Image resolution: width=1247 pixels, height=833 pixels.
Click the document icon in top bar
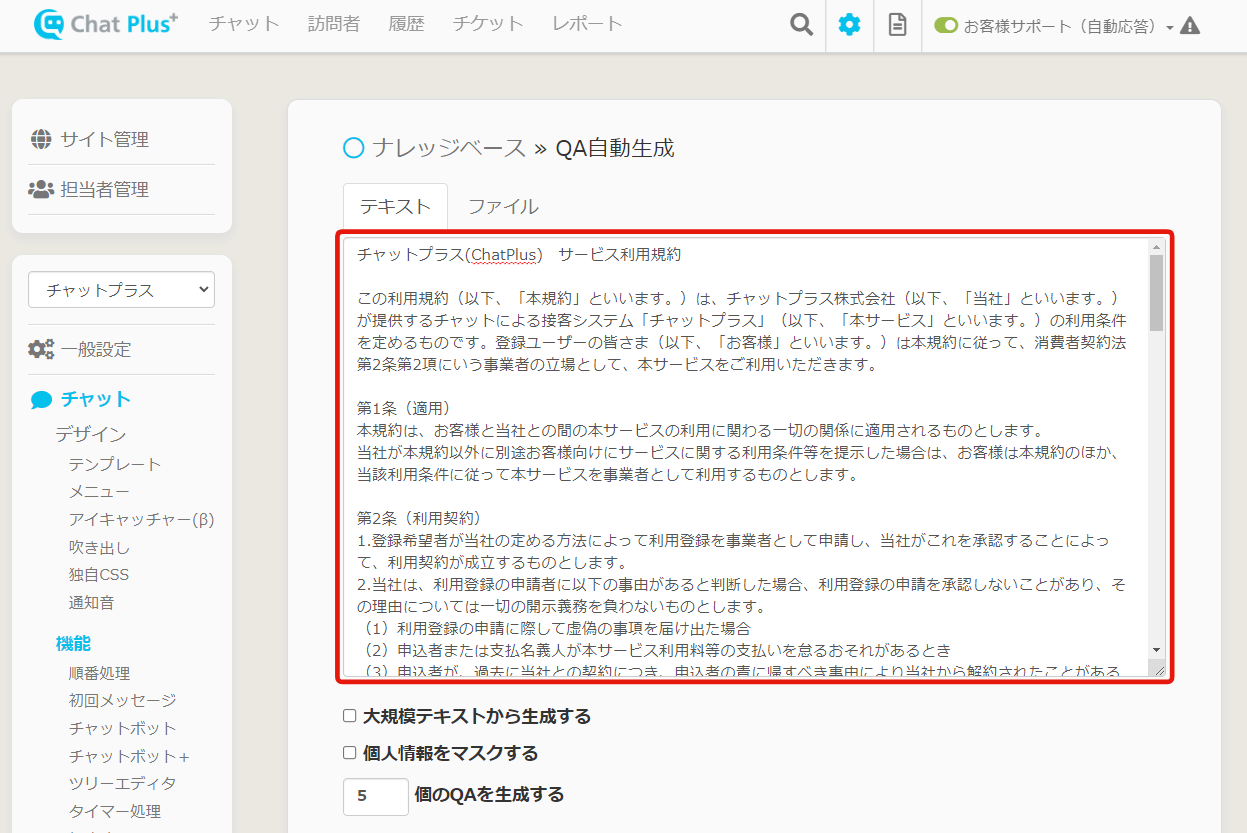point(897,25)
